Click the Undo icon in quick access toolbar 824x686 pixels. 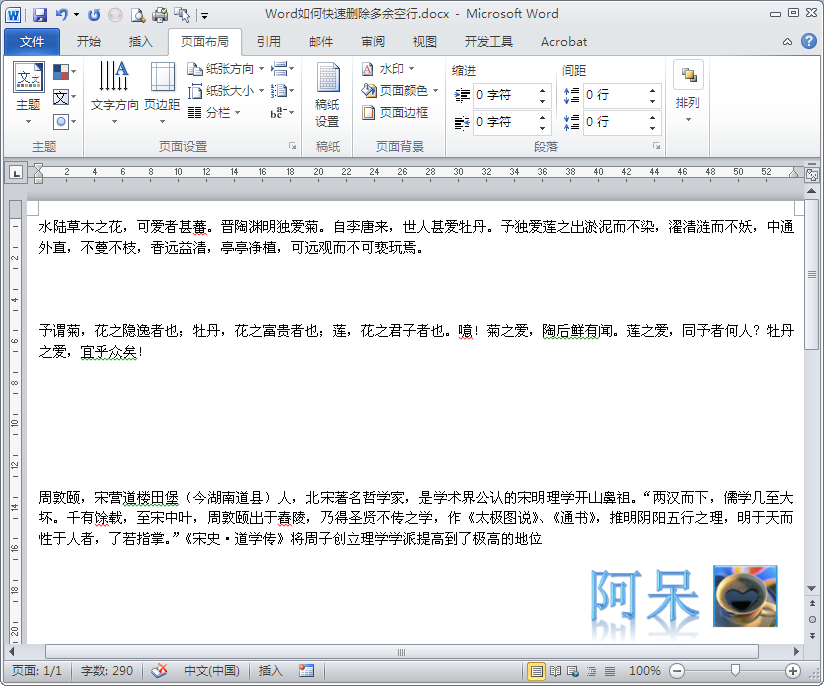click(62, 15)
